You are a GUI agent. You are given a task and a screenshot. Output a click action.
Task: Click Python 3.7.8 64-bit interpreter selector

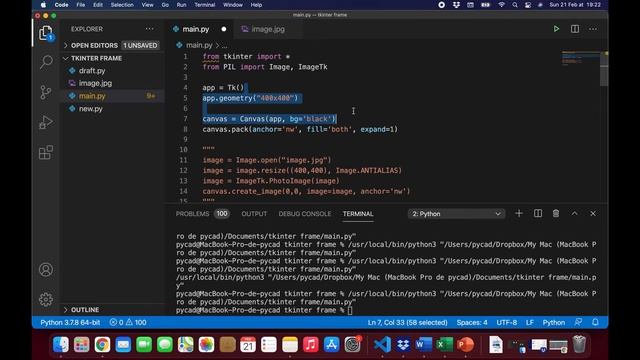point(70,322)
